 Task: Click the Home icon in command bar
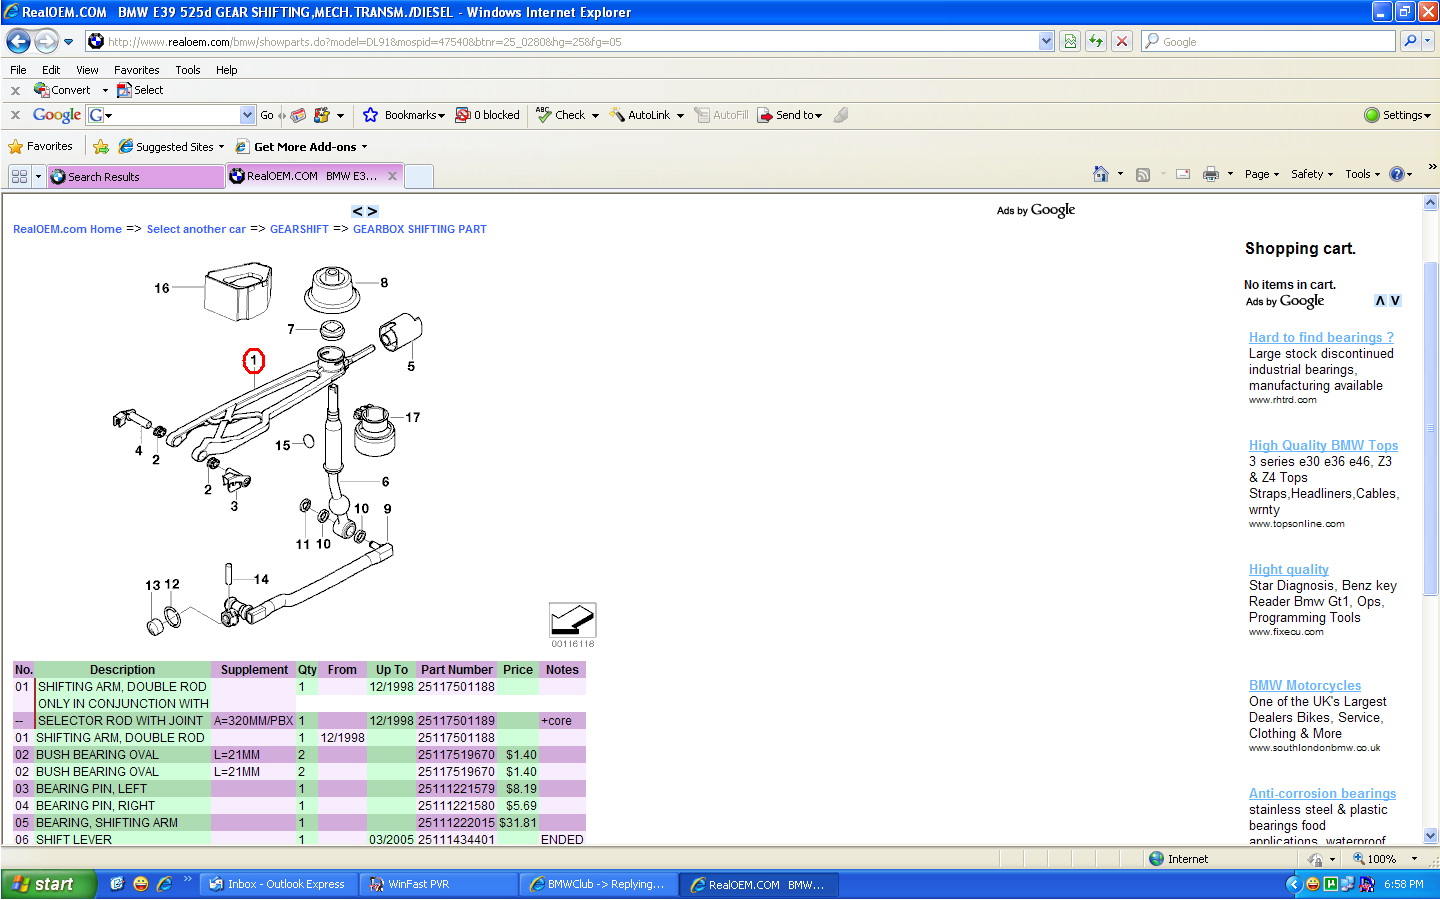pyautogui.click(x=1101, y=174)
